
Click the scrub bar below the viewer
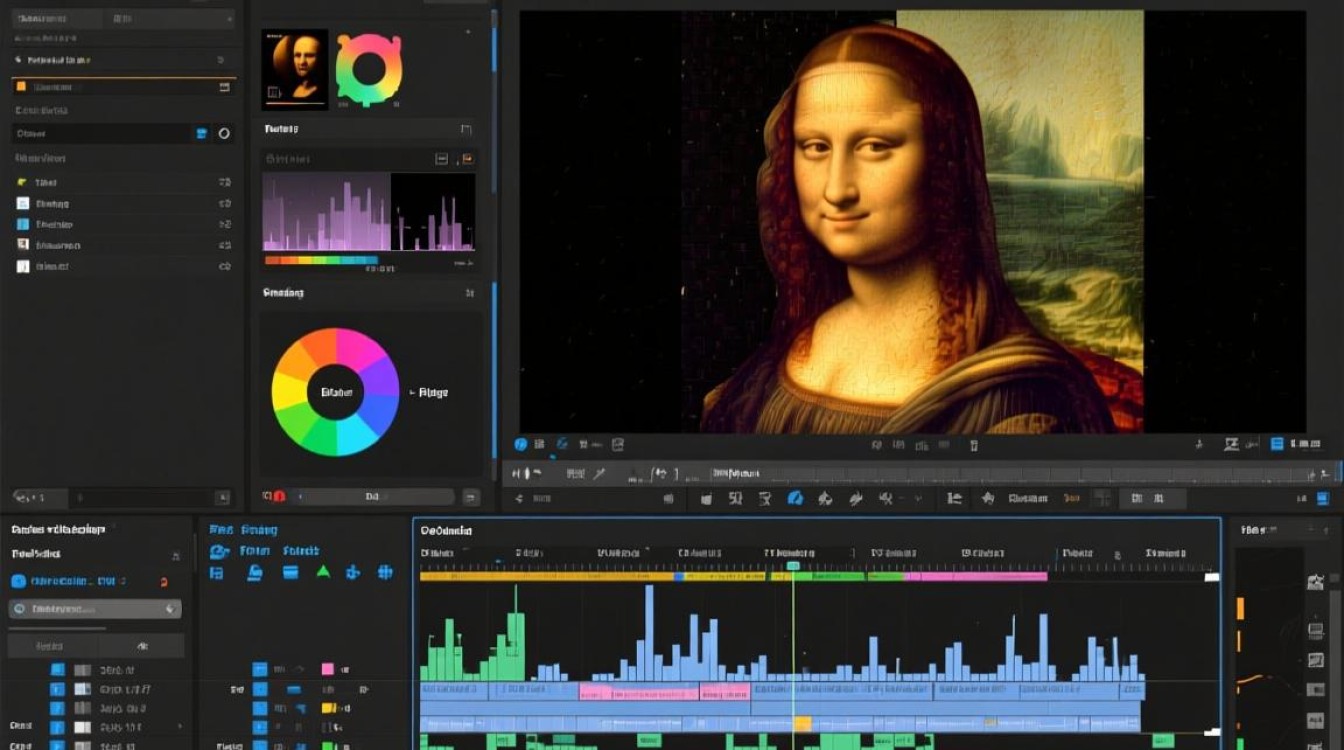920,473
